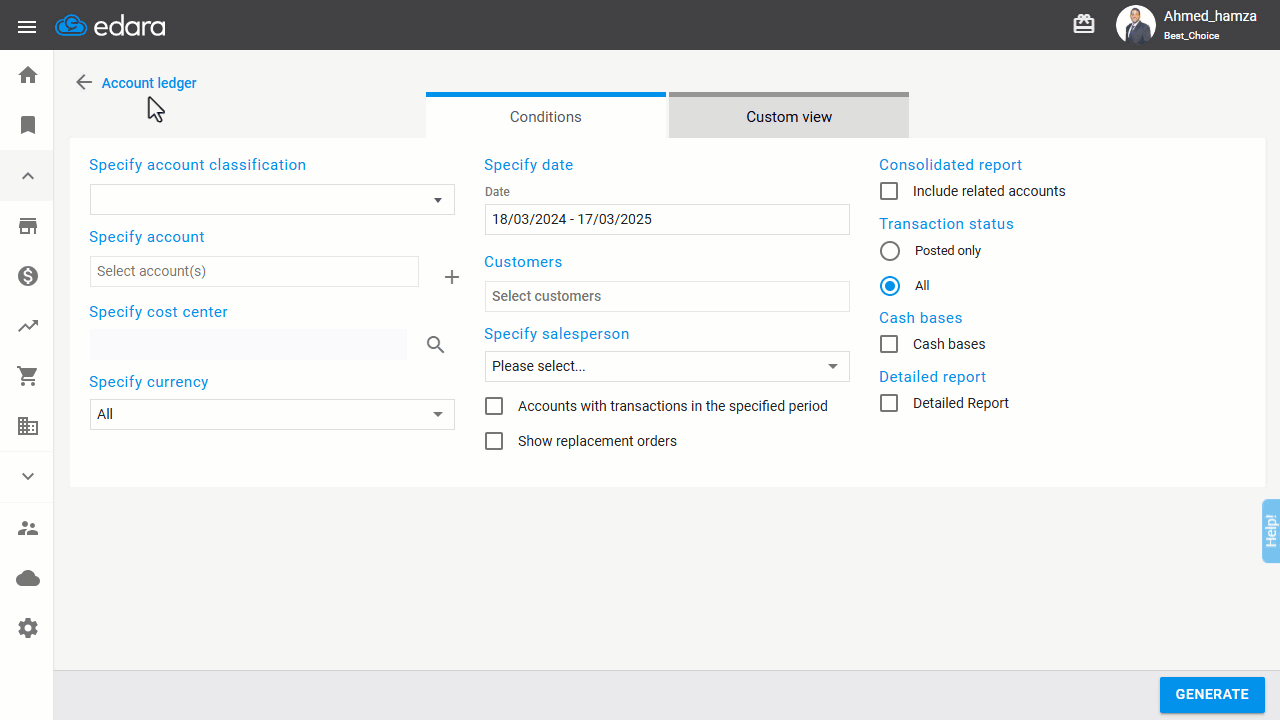Viewport: 1280px width, 720px height.
Task: Click the edara cloud logo
Action: point(110,26)
